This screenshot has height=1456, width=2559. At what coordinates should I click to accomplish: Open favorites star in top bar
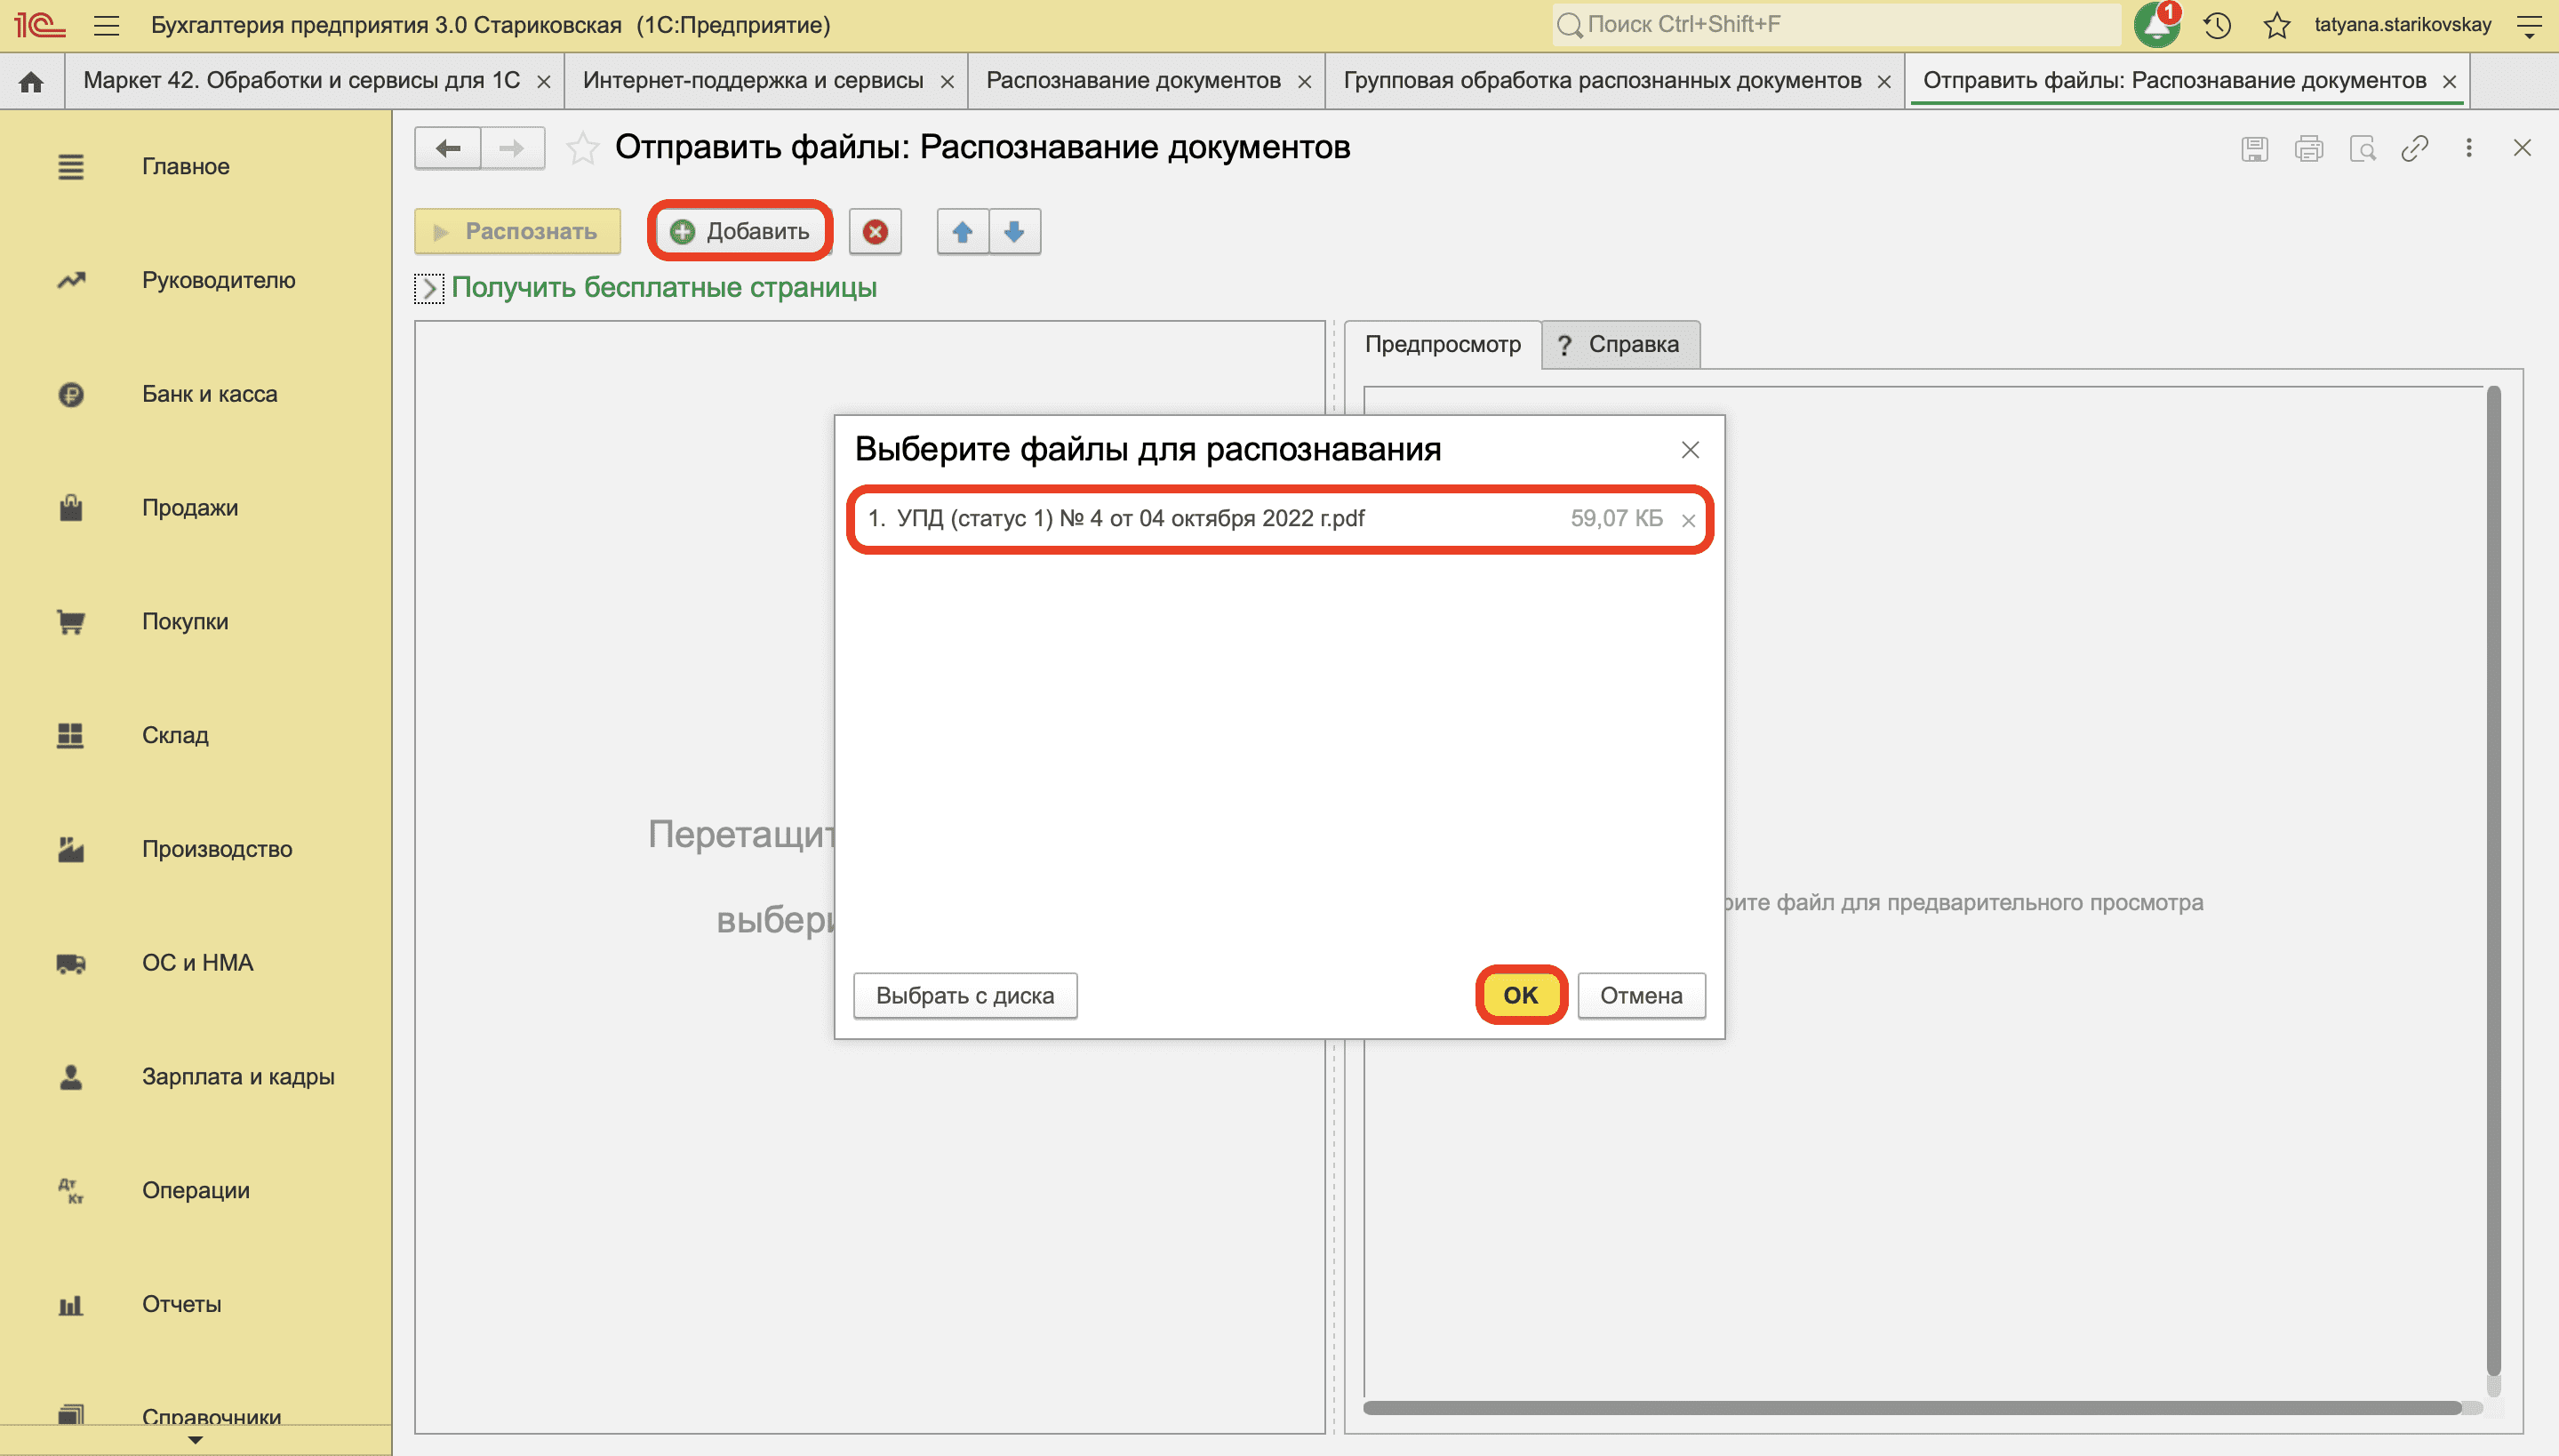tap(2277, 25)
